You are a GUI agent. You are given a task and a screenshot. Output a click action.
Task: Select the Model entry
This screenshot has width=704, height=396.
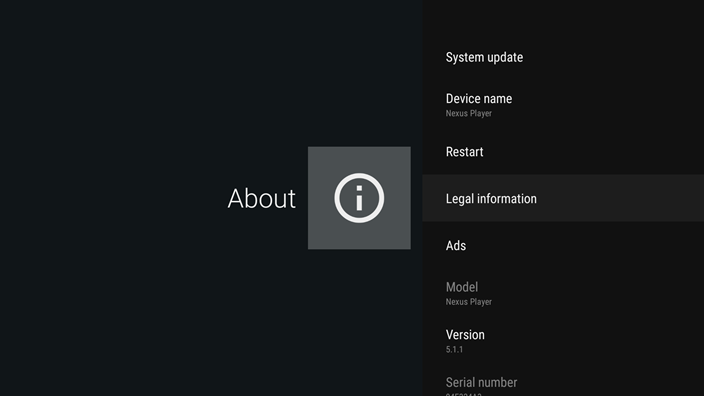point(563,293)
